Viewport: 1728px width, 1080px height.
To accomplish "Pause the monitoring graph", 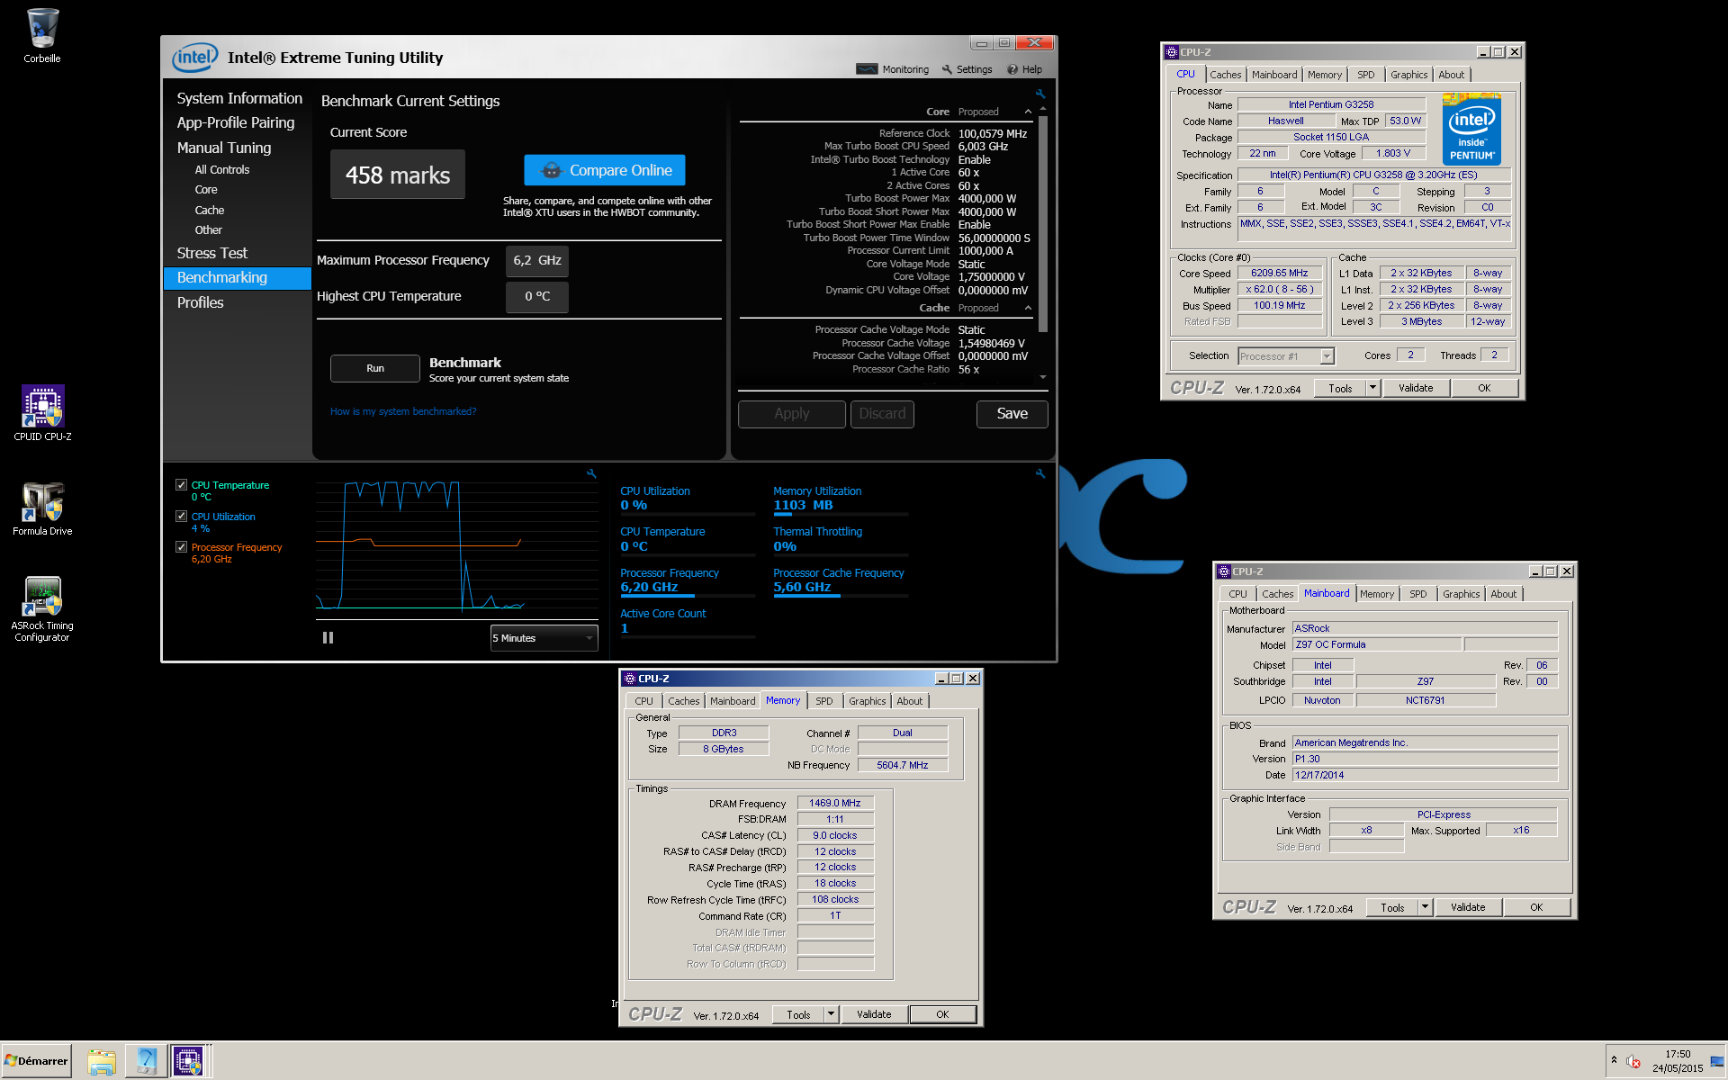I will [328, 638].
